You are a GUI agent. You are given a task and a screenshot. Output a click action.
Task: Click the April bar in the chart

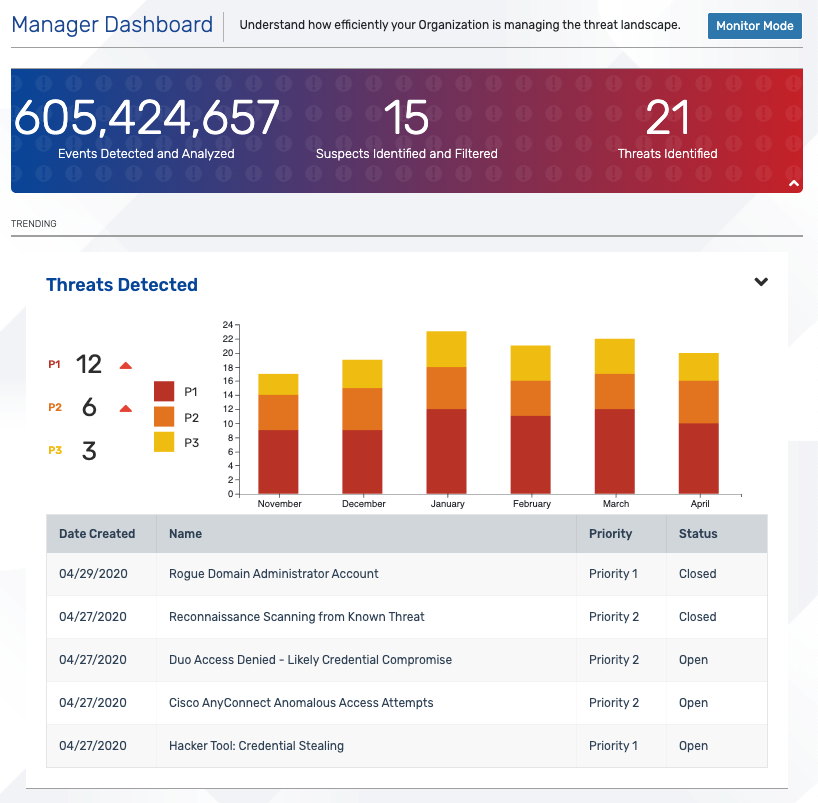click(x=699, y=423)
